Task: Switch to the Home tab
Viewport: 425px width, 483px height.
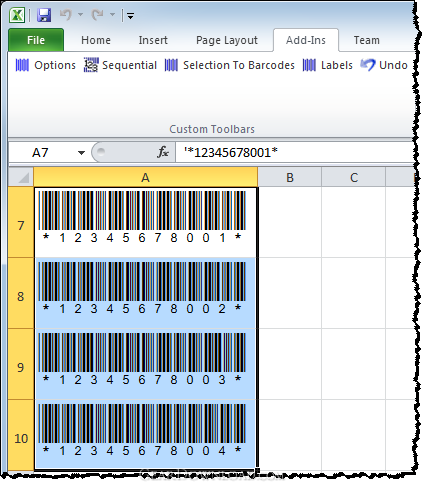Action: coord(96,40)
